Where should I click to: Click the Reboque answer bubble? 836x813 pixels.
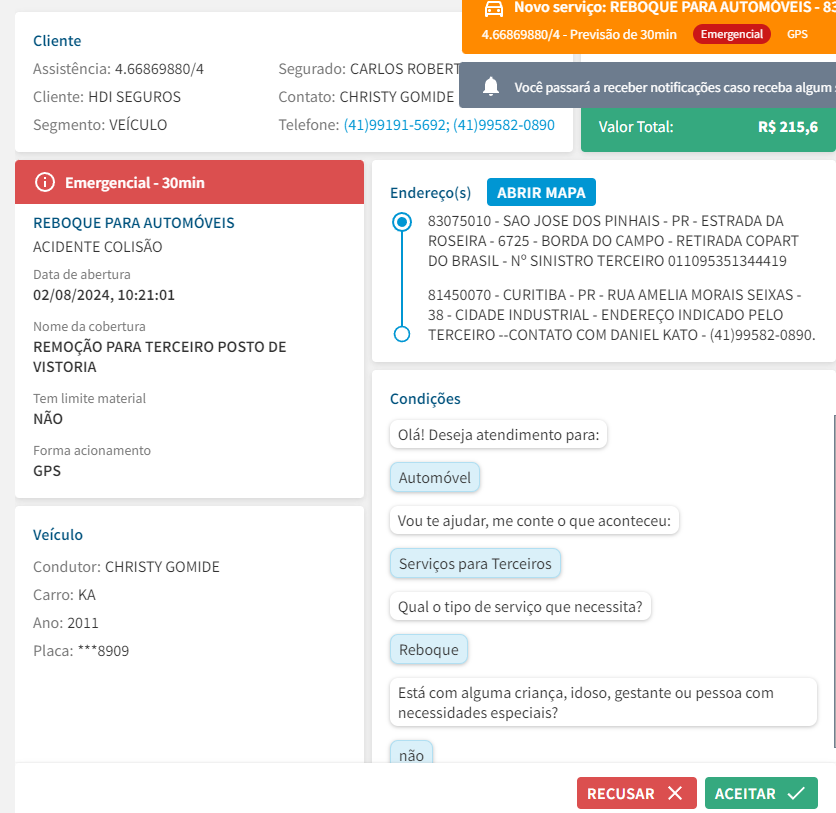click(x=428, y=650)
